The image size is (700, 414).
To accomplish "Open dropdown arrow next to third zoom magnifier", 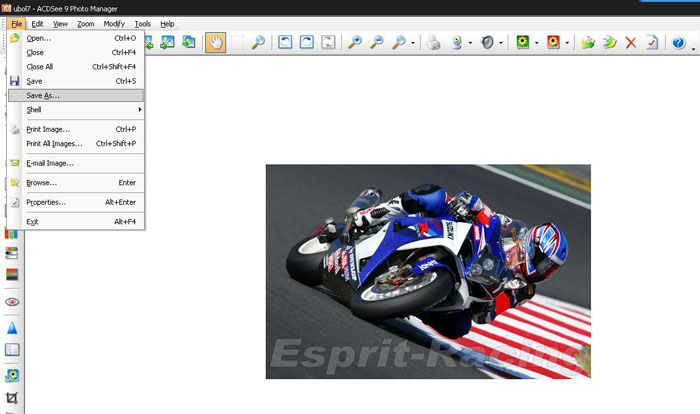I will (413, 43).
